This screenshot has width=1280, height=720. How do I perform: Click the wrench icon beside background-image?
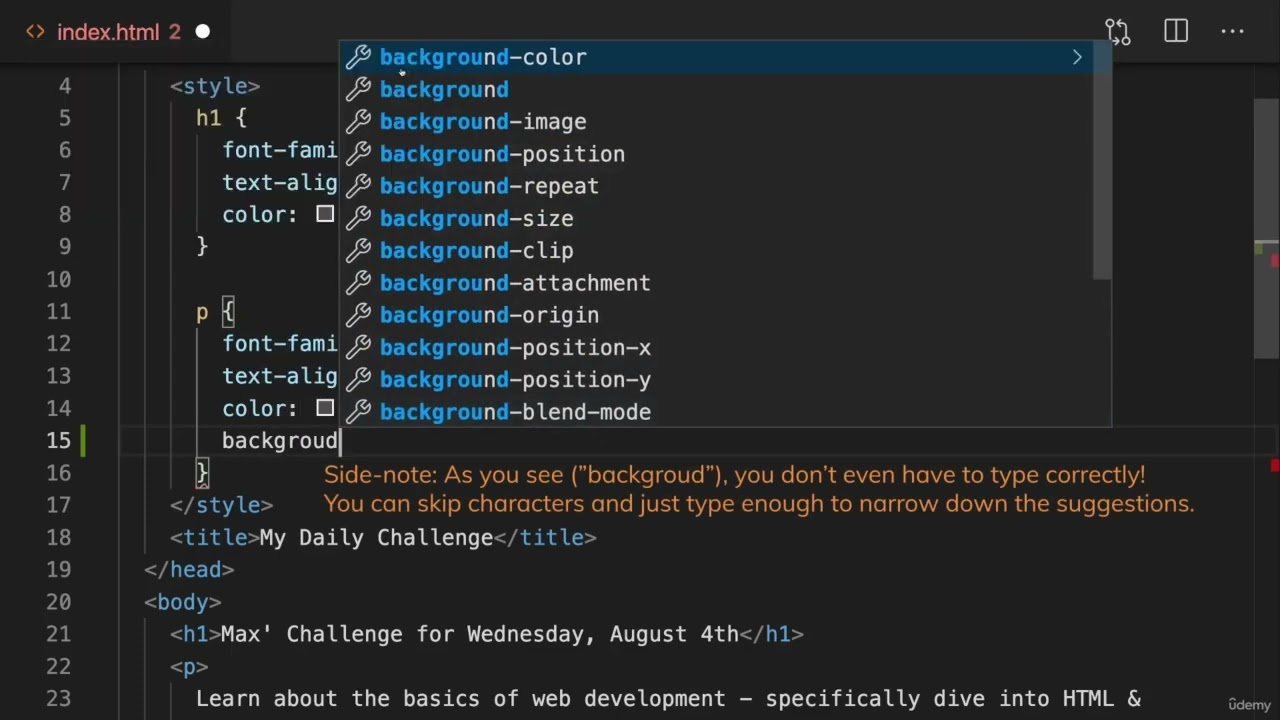pyautogui.click(x=358, y=122)
